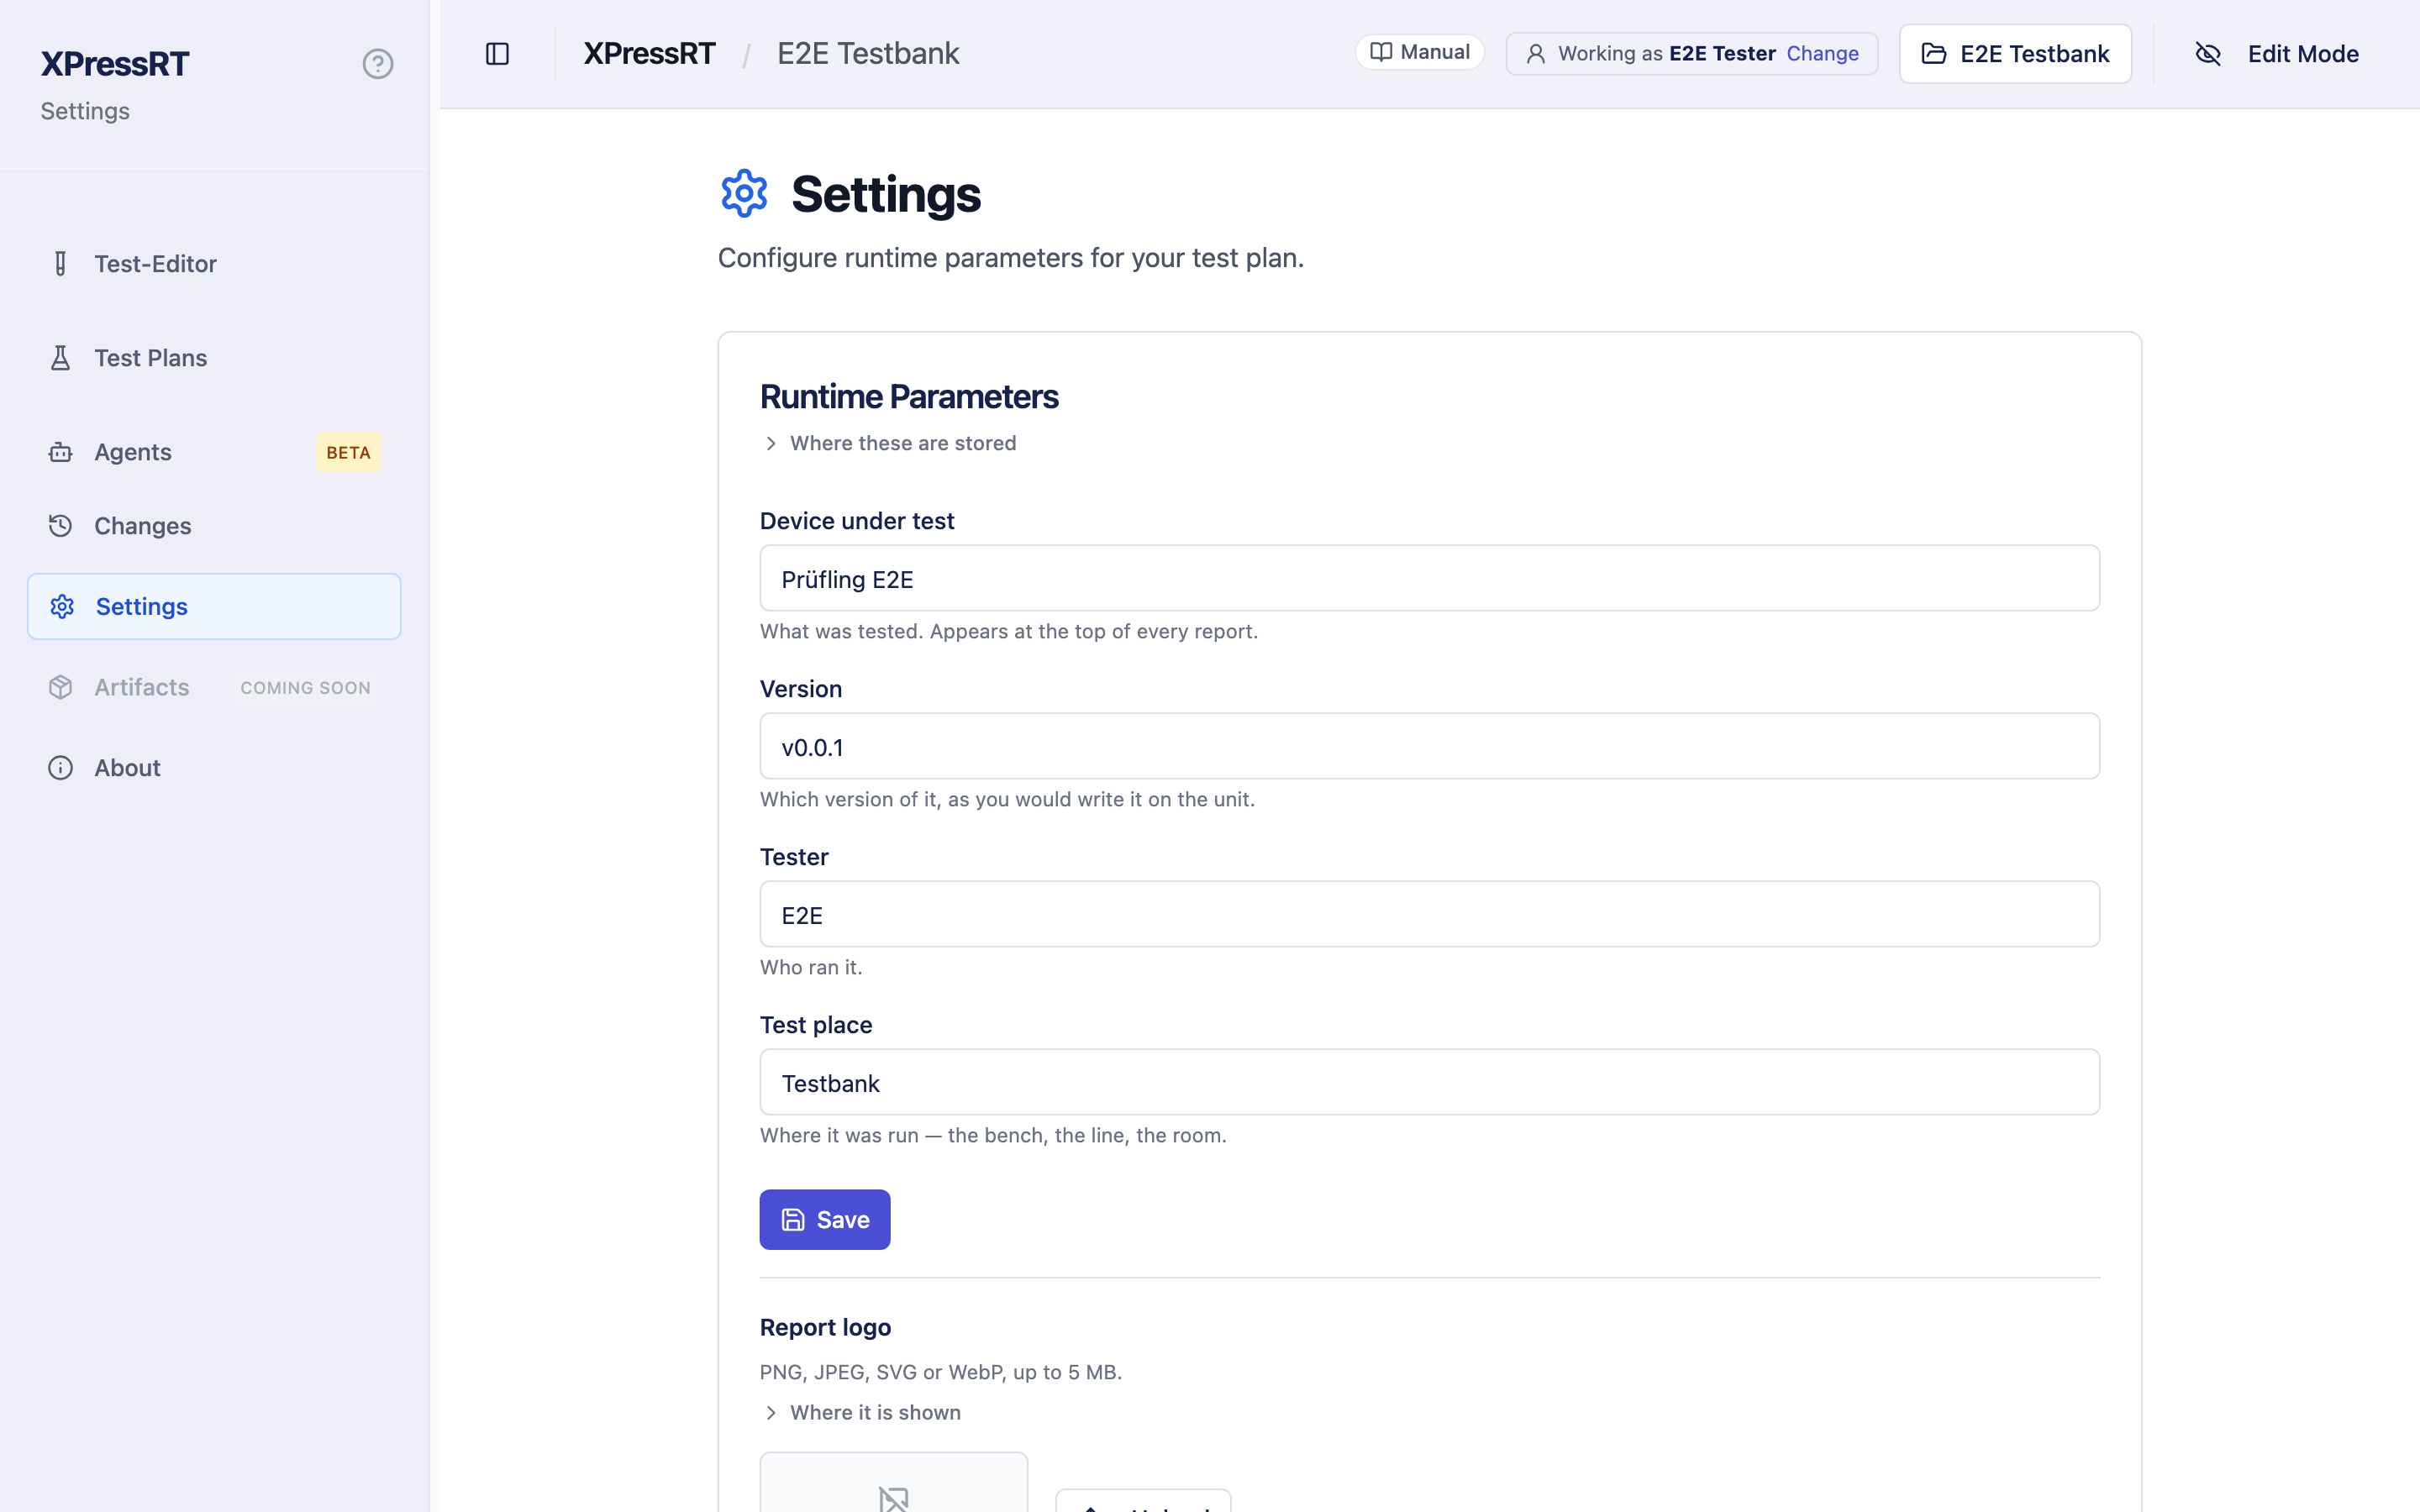Select the Settings sidebar item
The image size is (2420, 1512).
point(214,607)
